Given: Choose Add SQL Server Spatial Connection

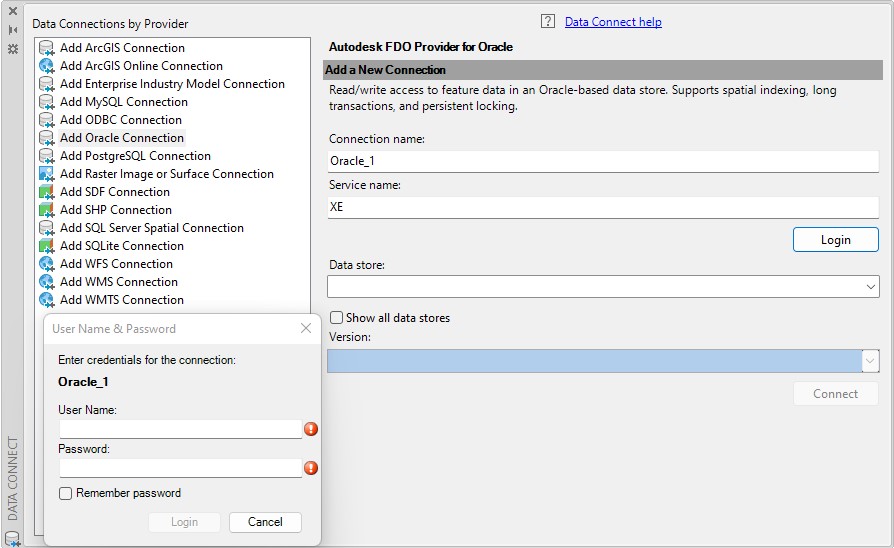Looking at the screenshot, I should 152,228.
